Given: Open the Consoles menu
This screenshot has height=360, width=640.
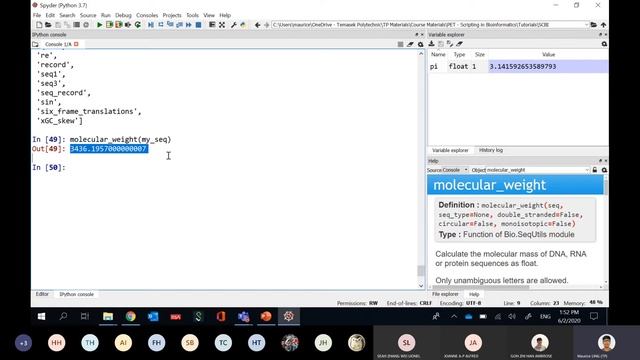Looking at the screenshot, I should (x=147, y=15).
